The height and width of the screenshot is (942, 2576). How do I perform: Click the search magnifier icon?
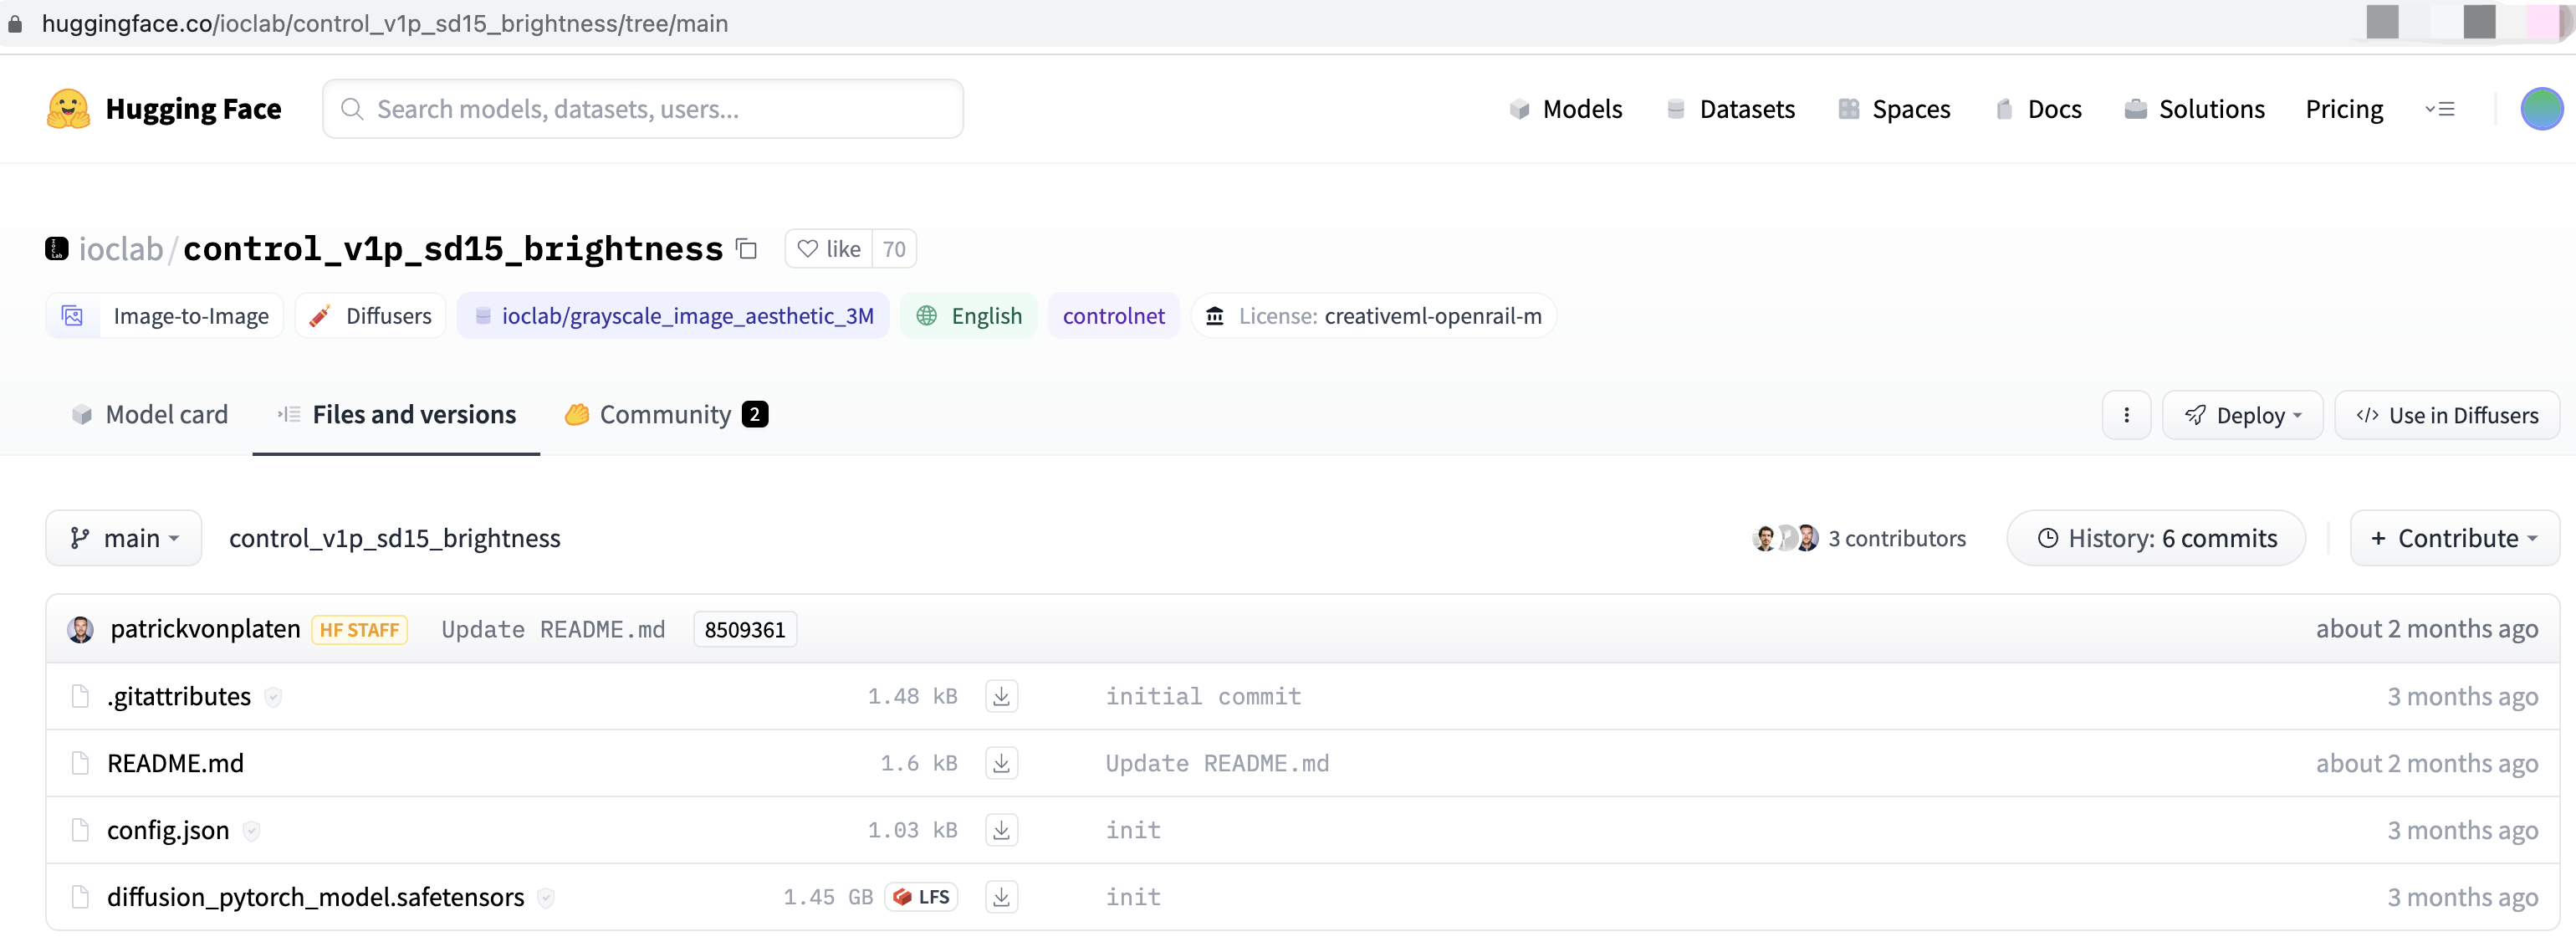352,109
